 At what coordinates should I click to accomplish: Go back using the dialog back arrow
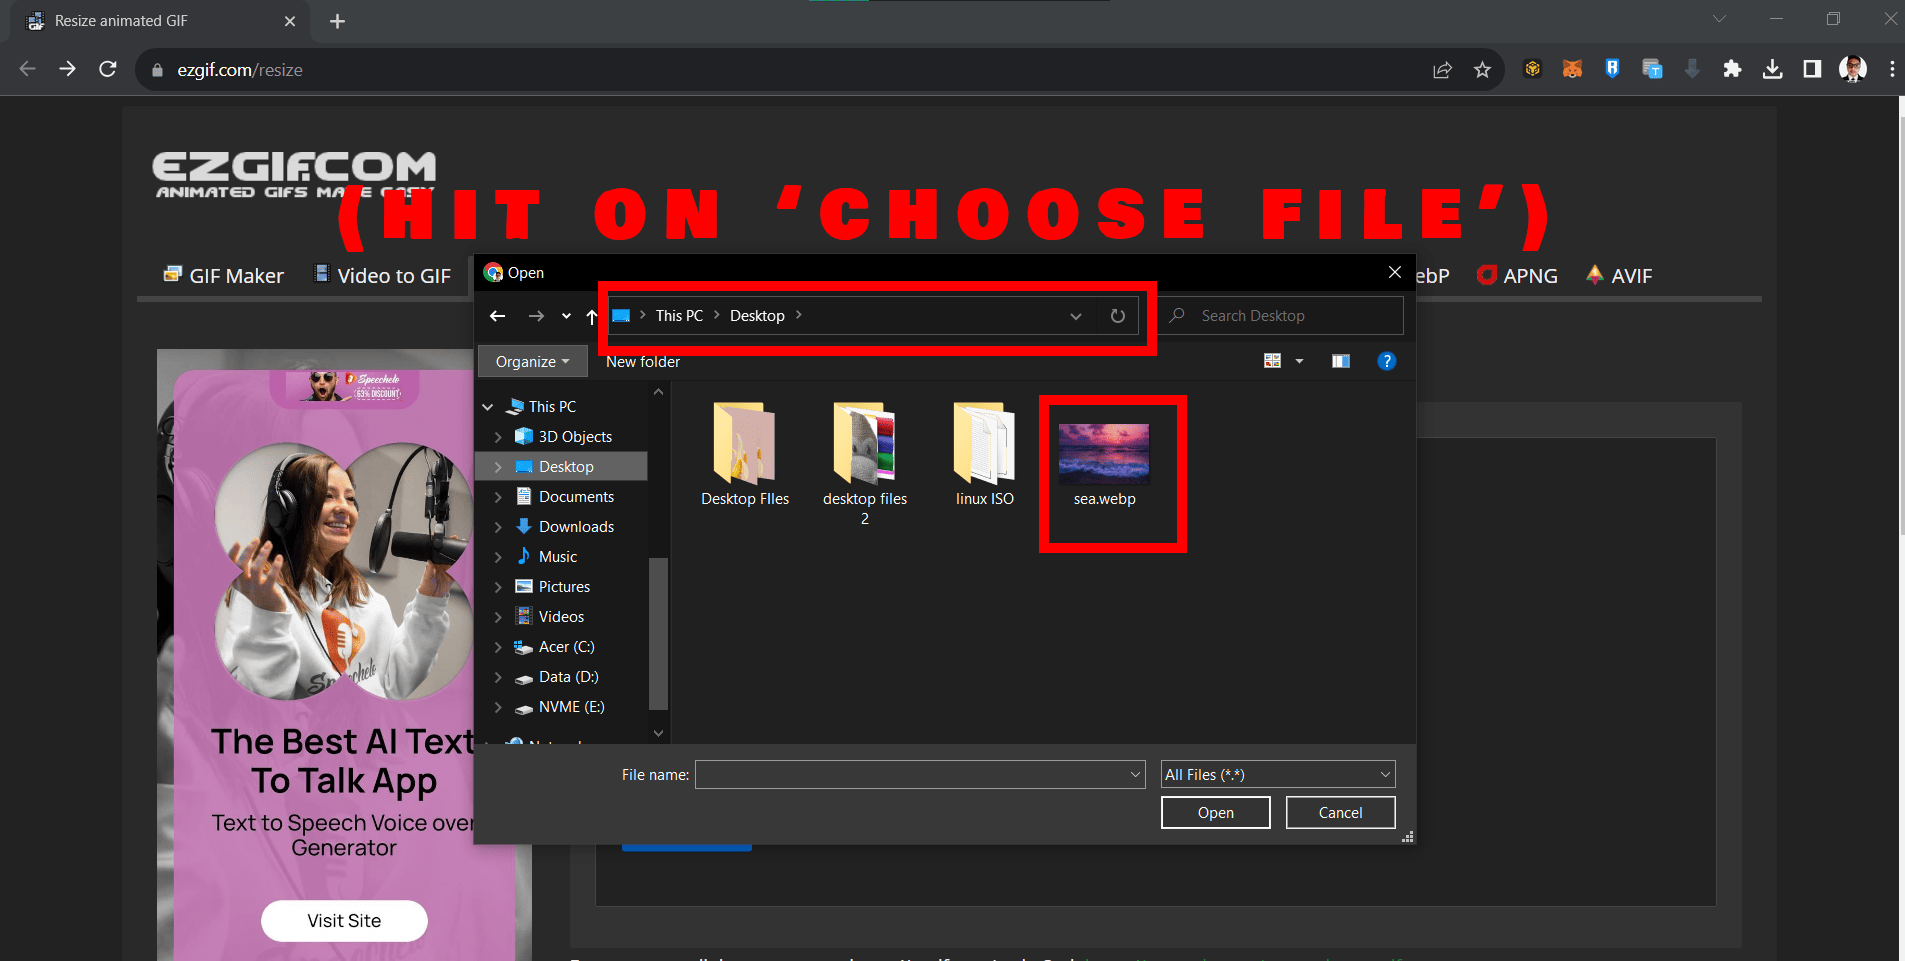[x=498, y=316]
